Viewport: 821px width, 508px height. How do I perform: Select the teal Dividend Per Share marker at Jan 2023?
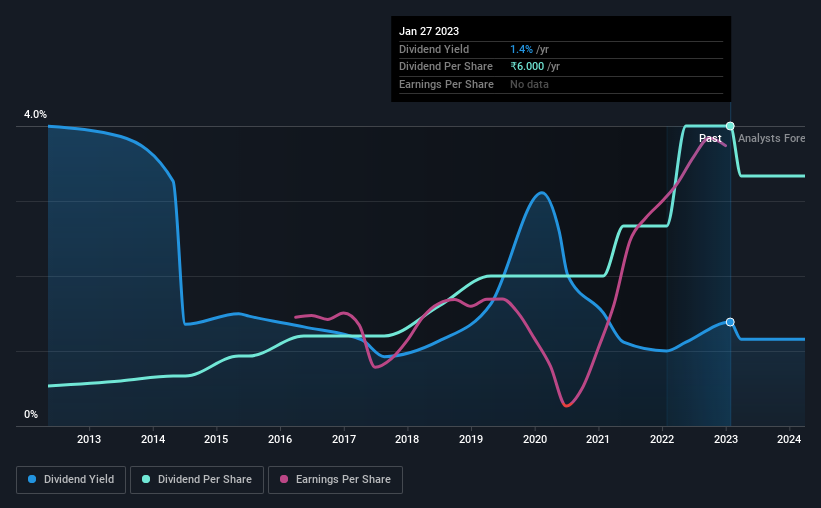[730, 126]
